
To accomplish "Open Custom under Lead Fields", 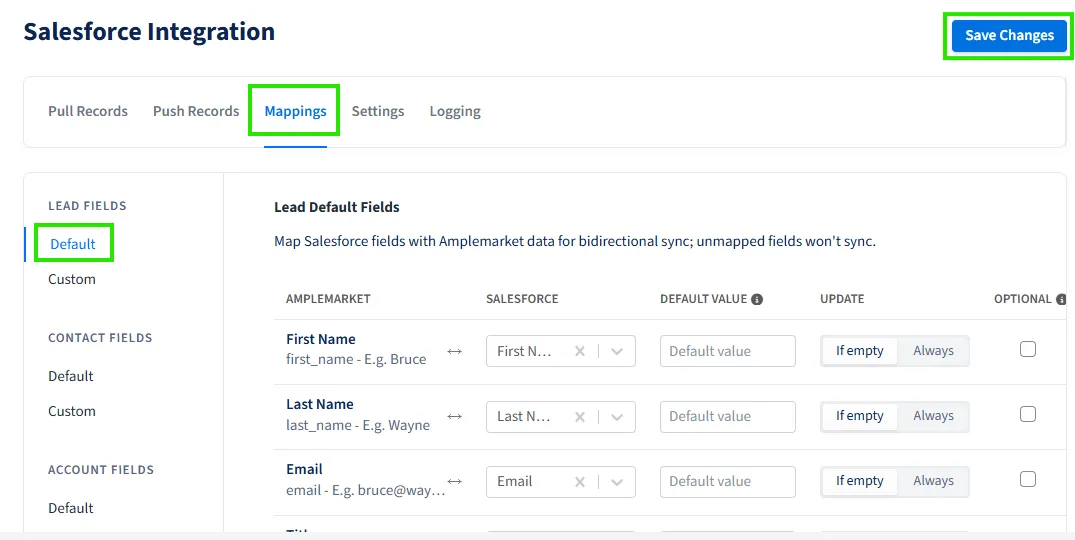I will (x=72, y=279).
